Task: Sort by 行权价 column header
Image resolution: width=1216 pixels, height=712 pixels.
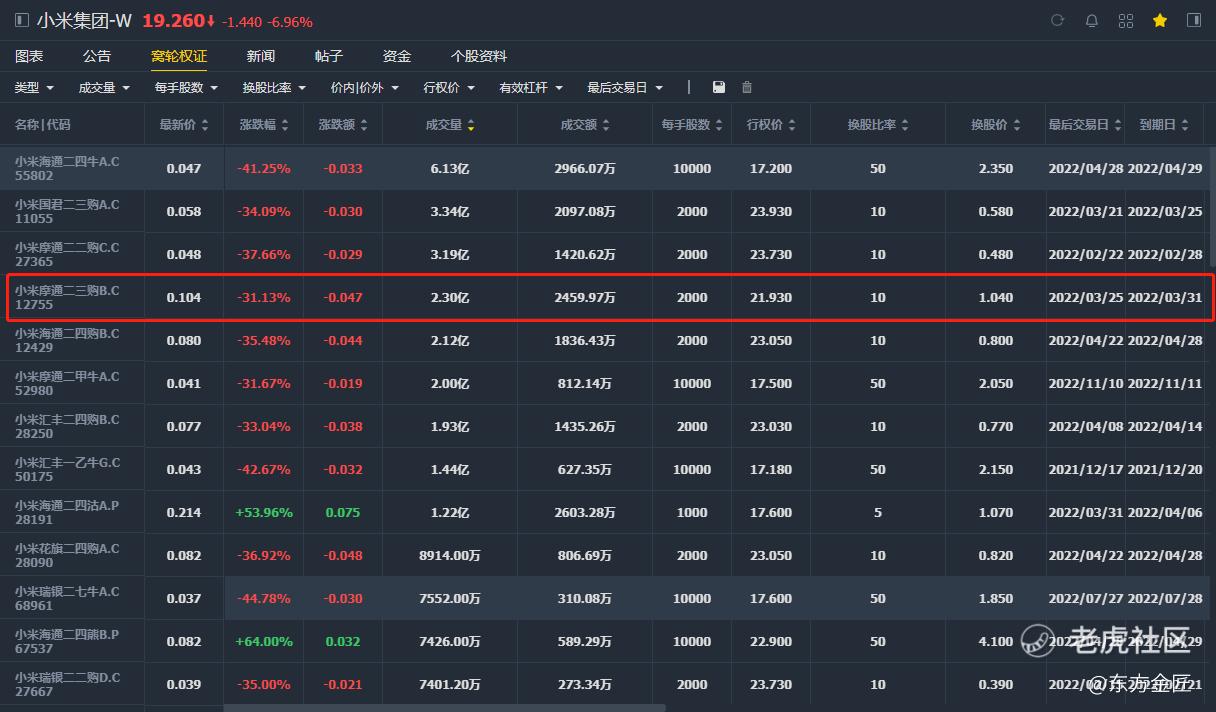Action: [x=771, y=125]
